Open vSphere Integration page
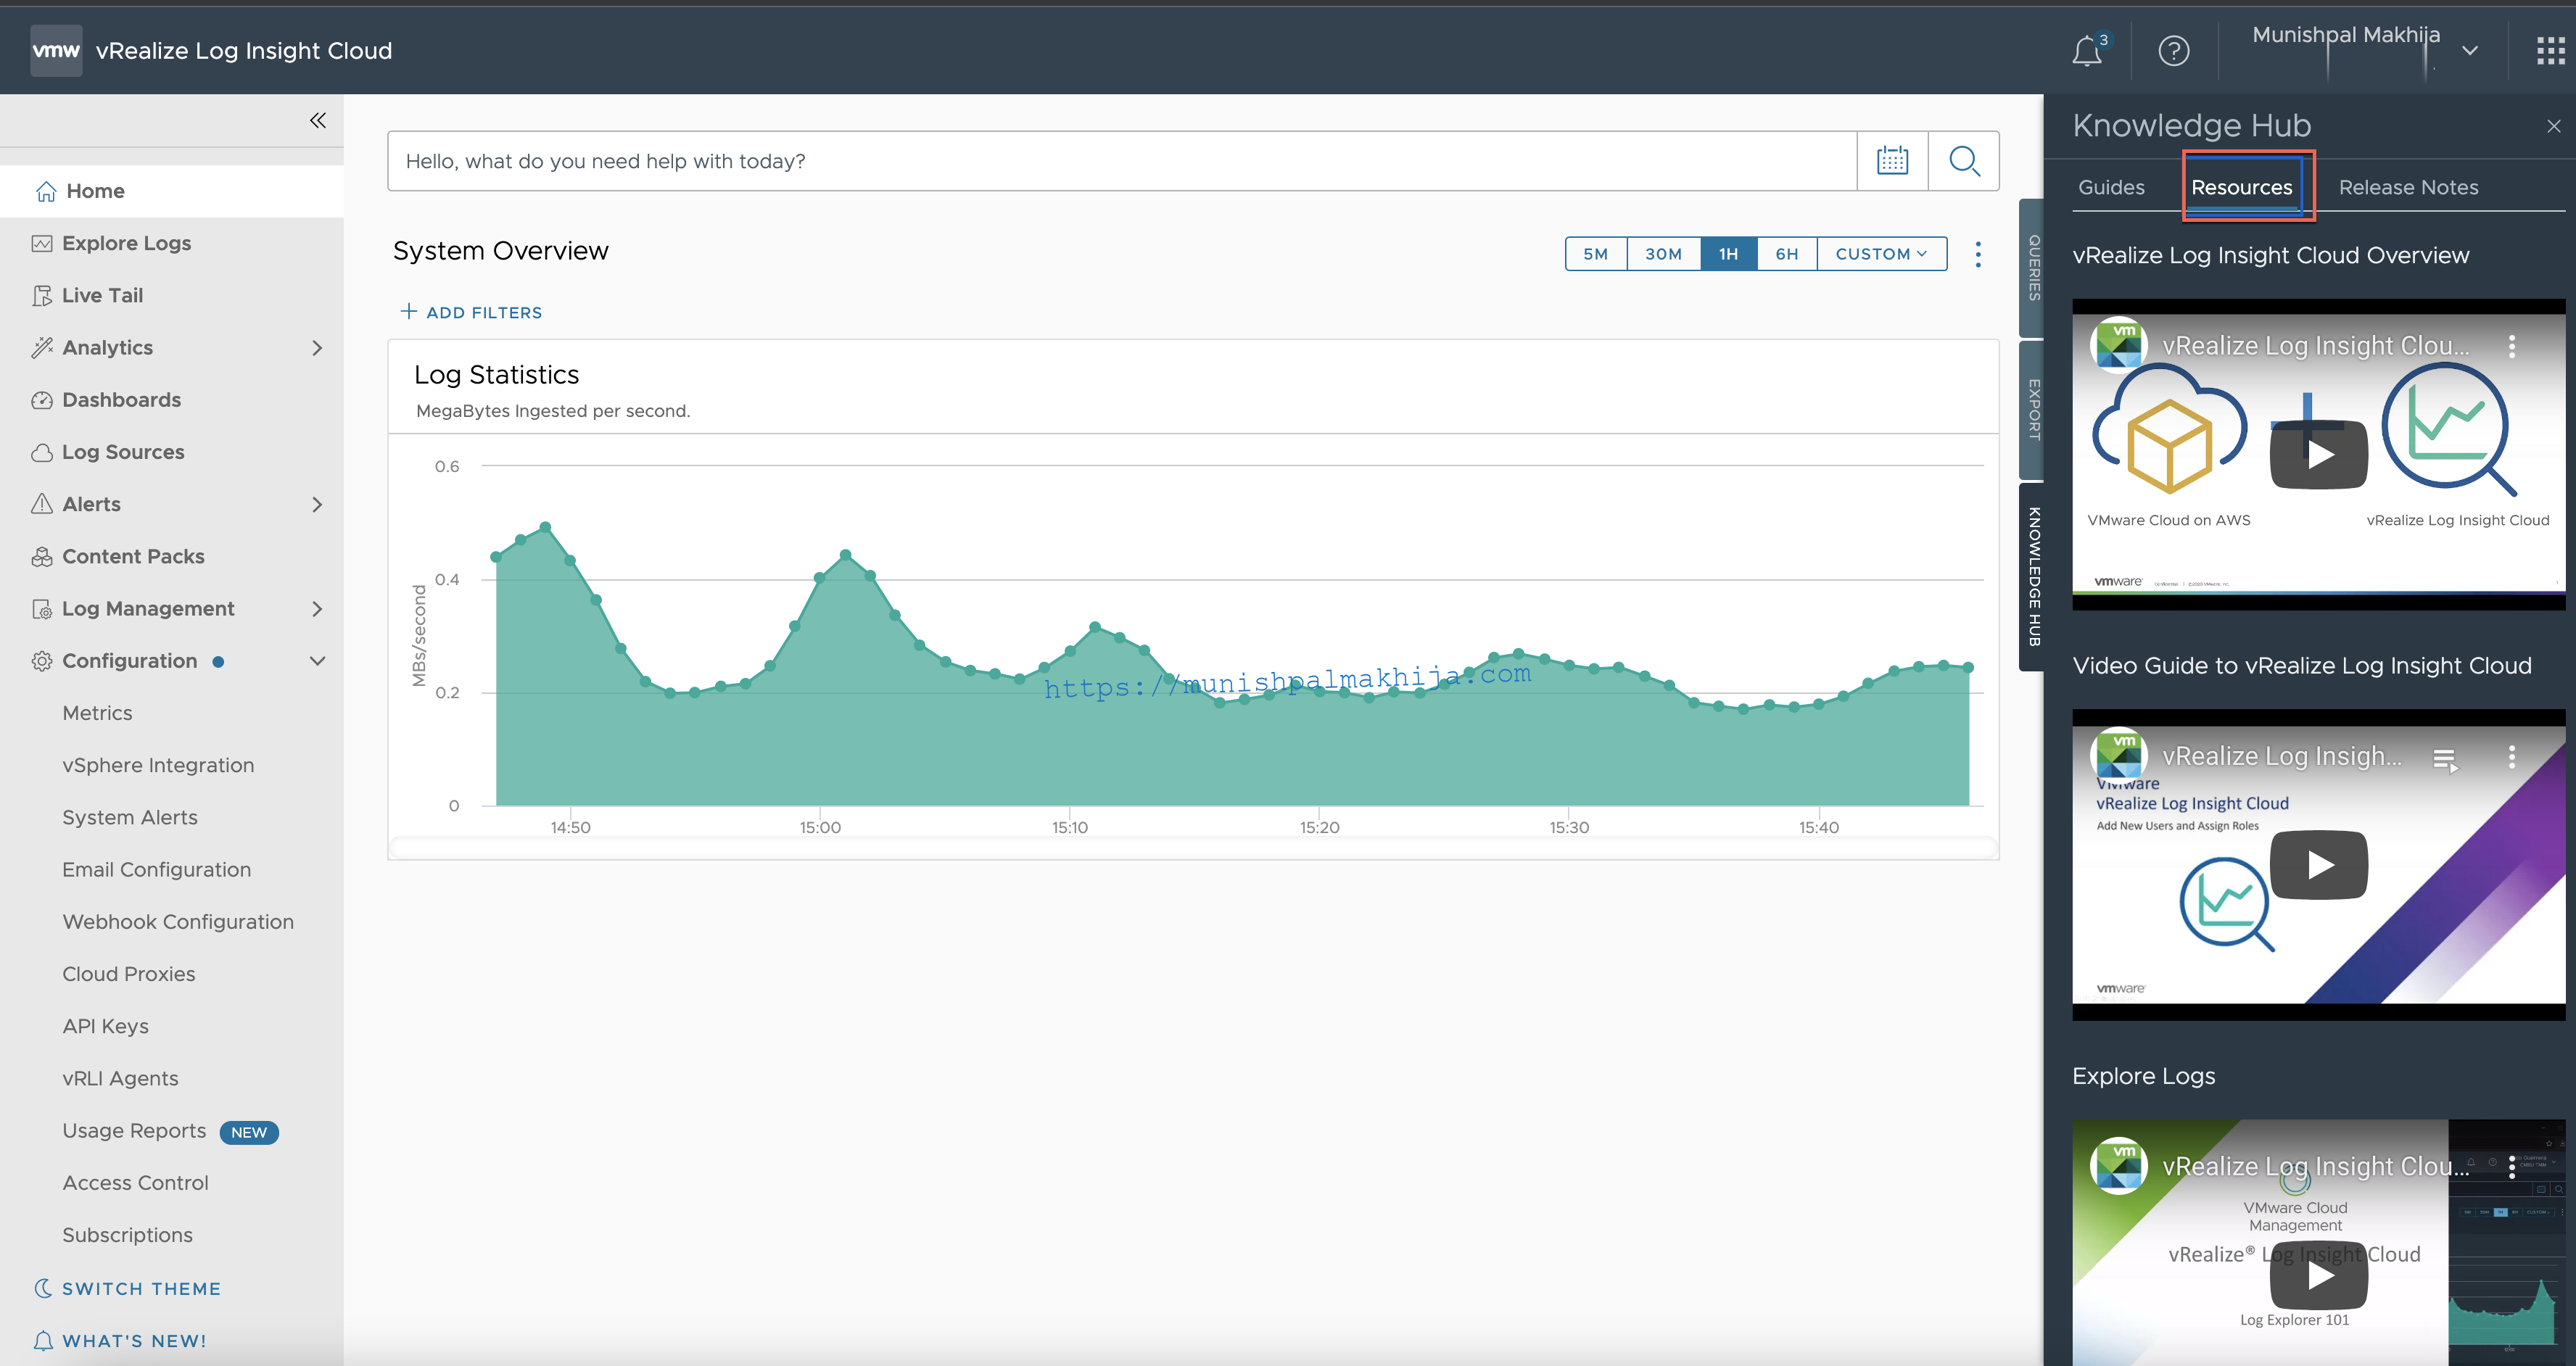This screenshot has height=1366, width=2576. pyautogui.click(x=158, y=765)
